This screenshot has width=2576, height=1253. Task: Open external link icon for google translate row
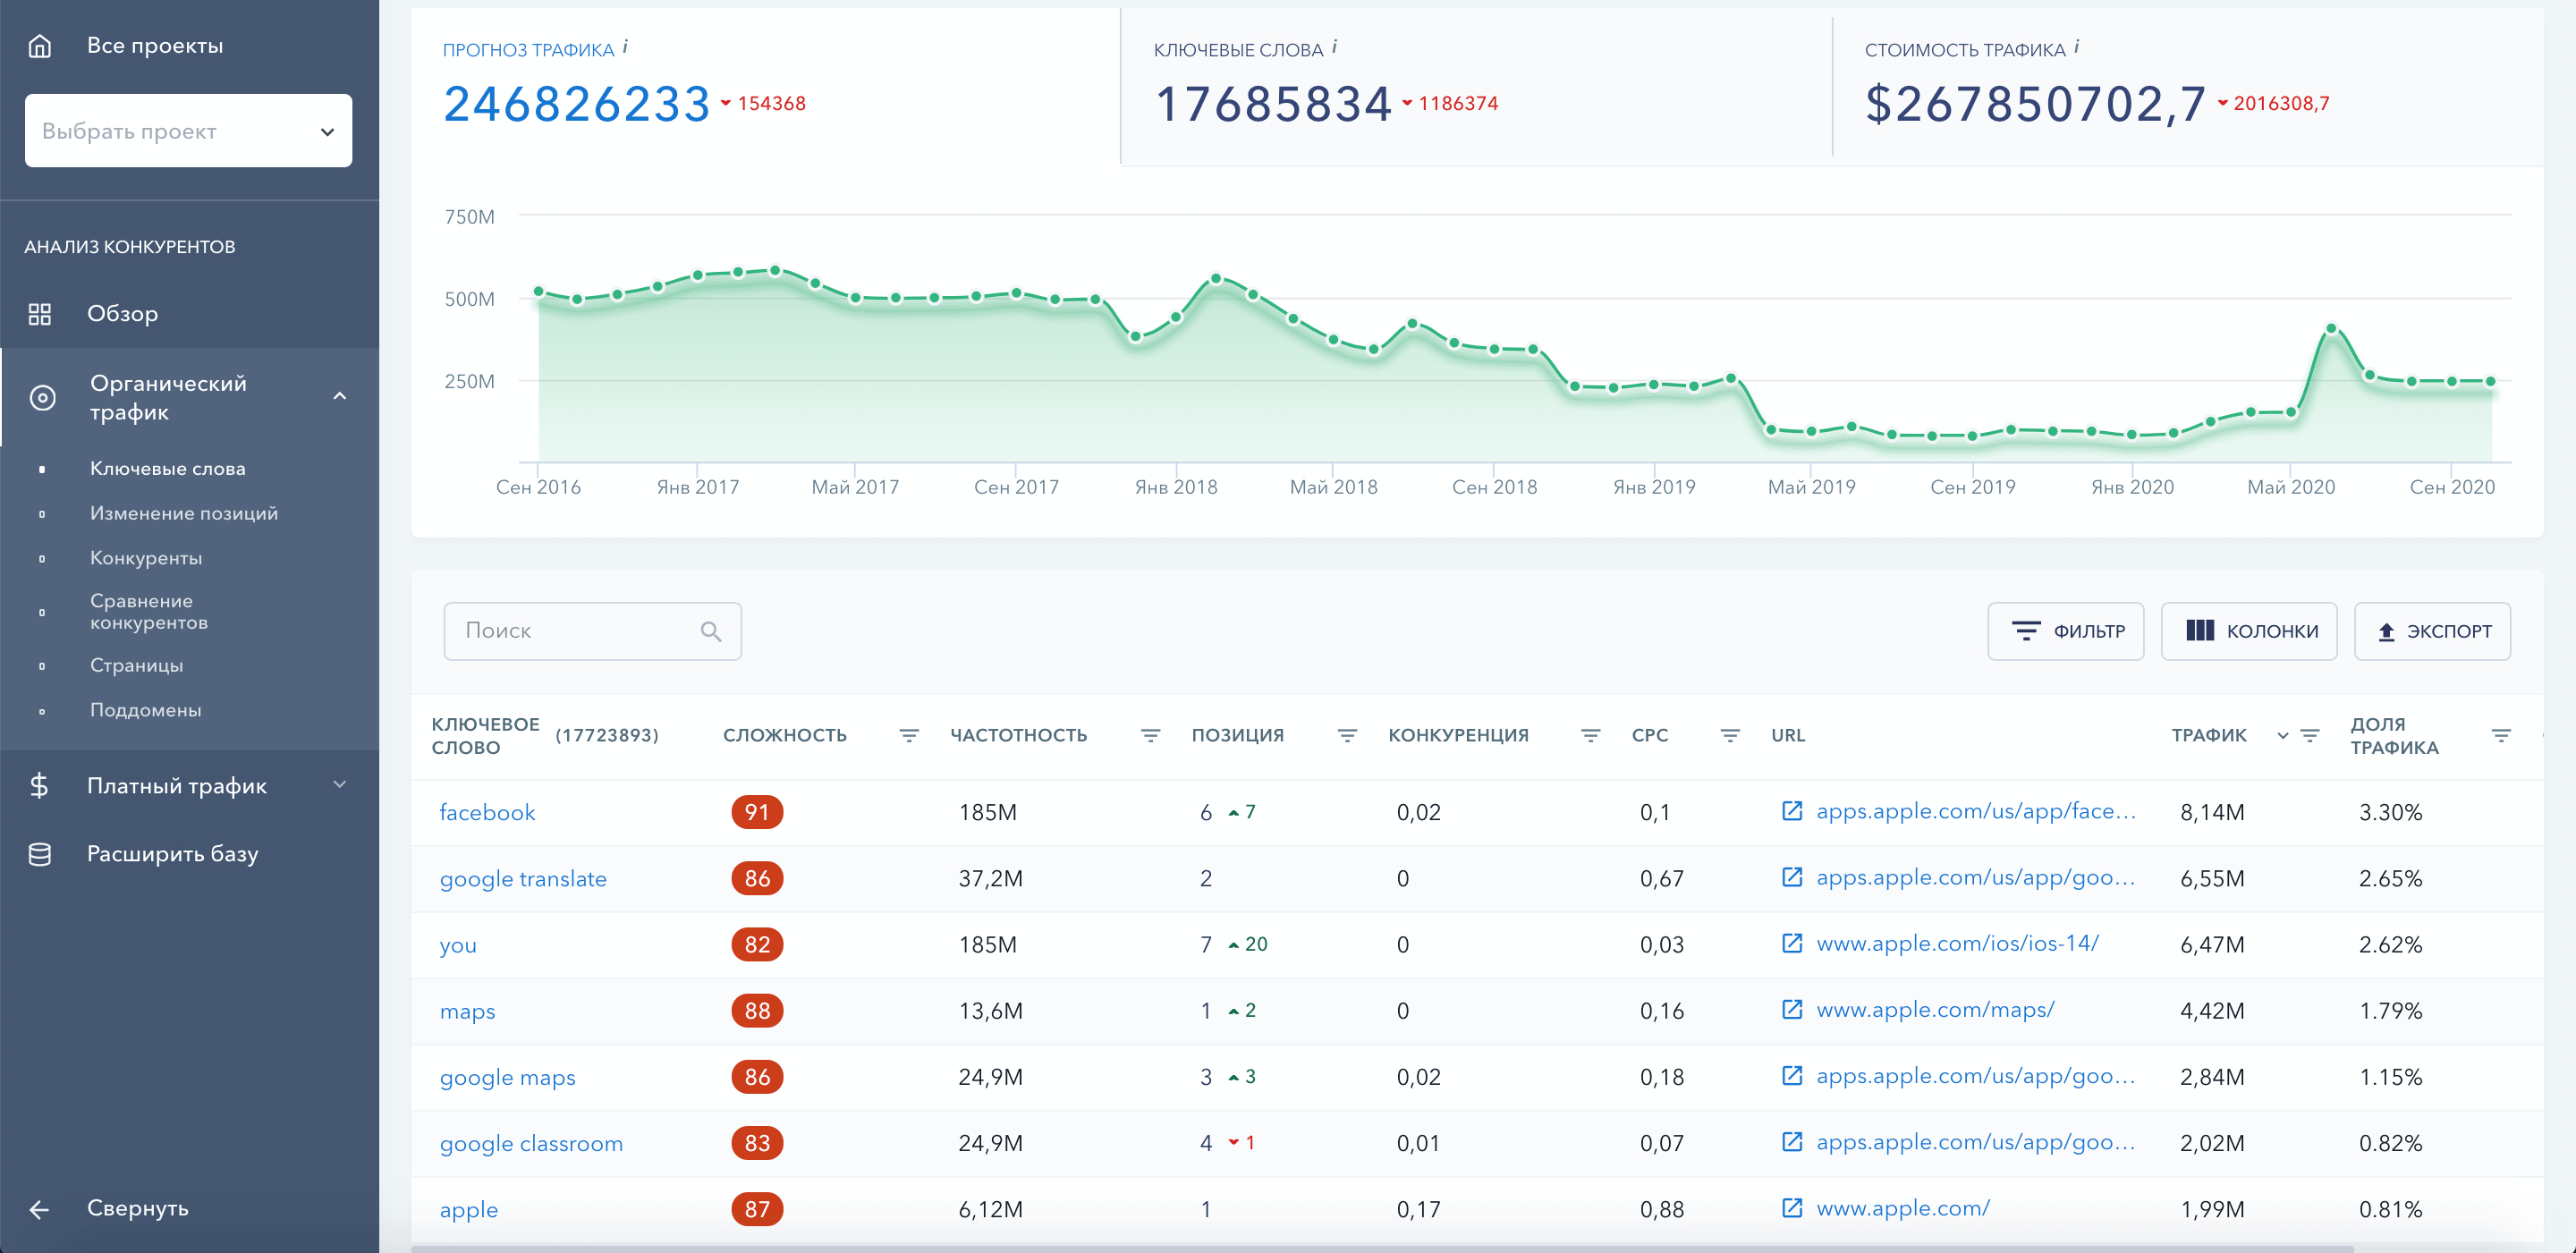pos(1792,877)
